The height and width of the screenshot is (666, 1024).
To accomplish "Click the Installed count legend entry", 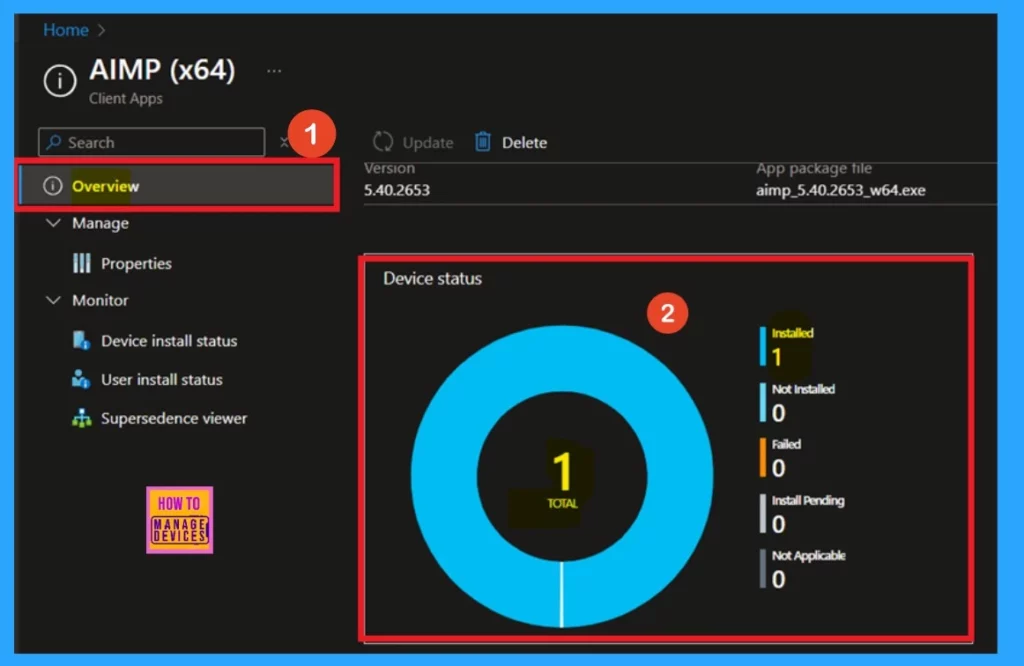I will [x=787, y=346].
